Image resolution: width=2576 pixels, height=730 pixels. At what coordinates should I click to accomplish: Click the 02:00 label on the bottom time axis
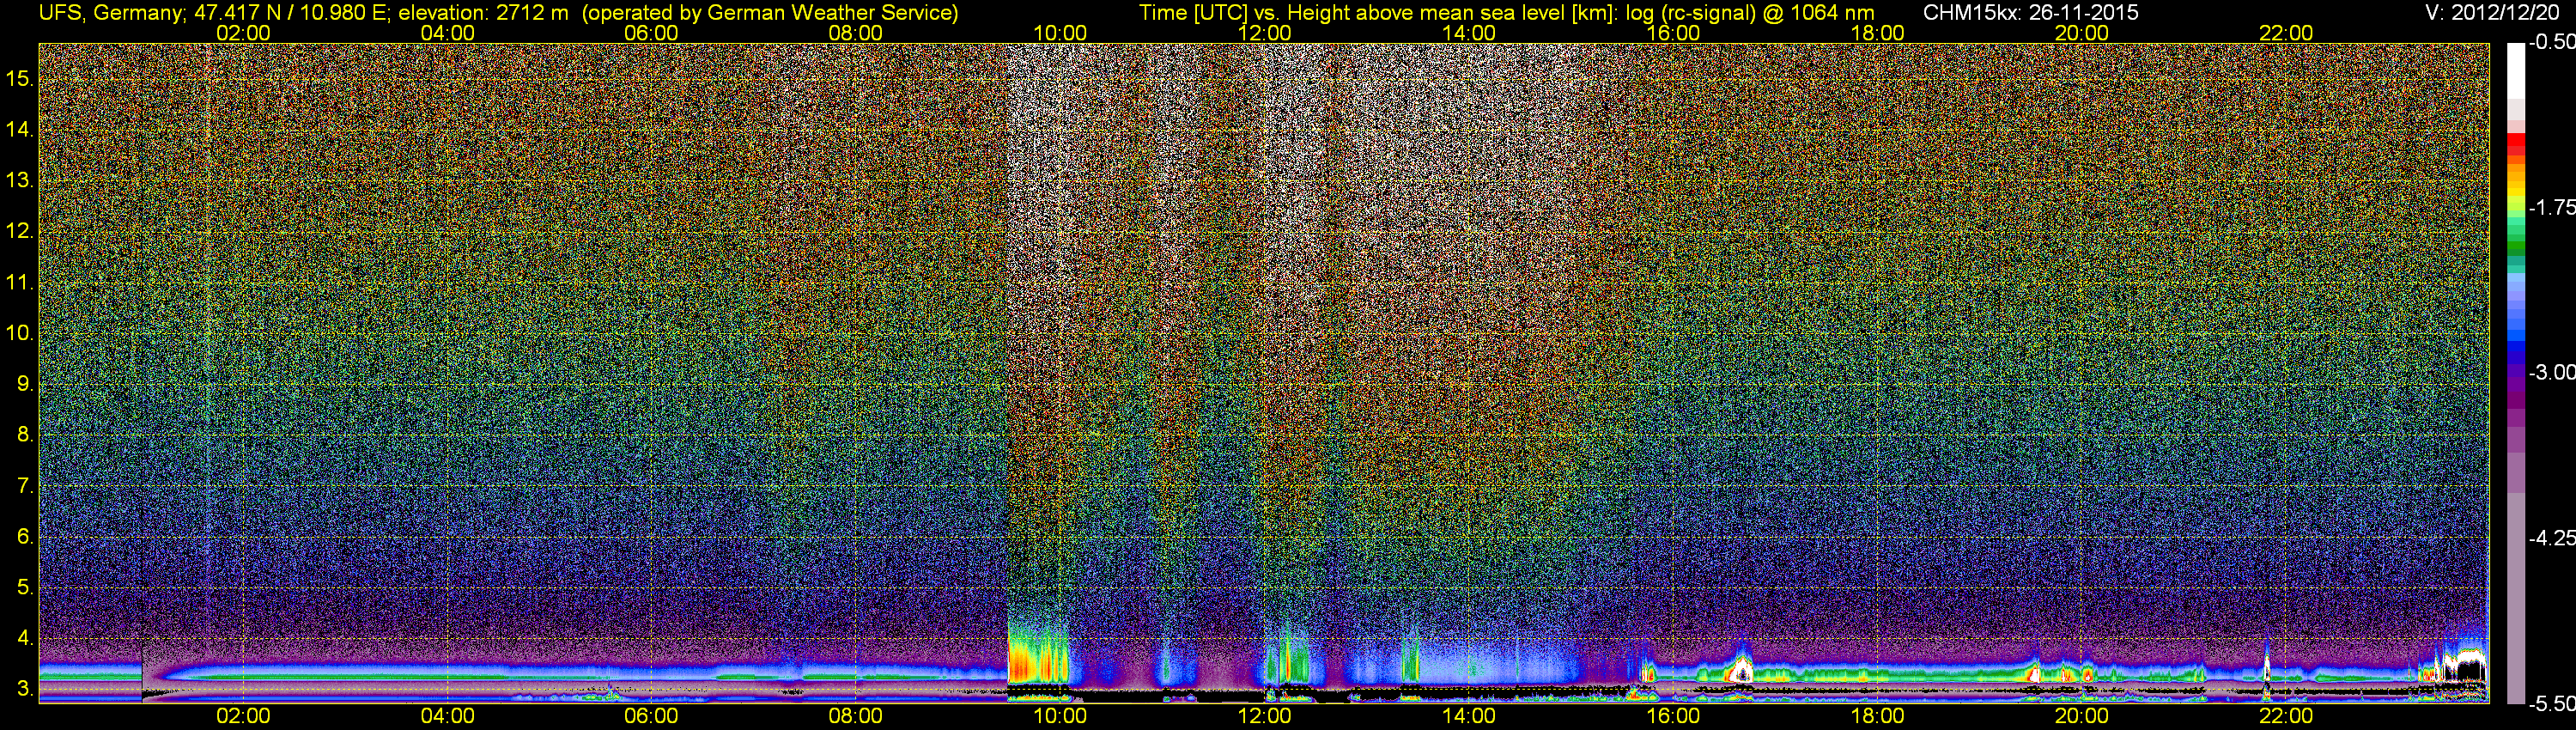pos(243,716)
